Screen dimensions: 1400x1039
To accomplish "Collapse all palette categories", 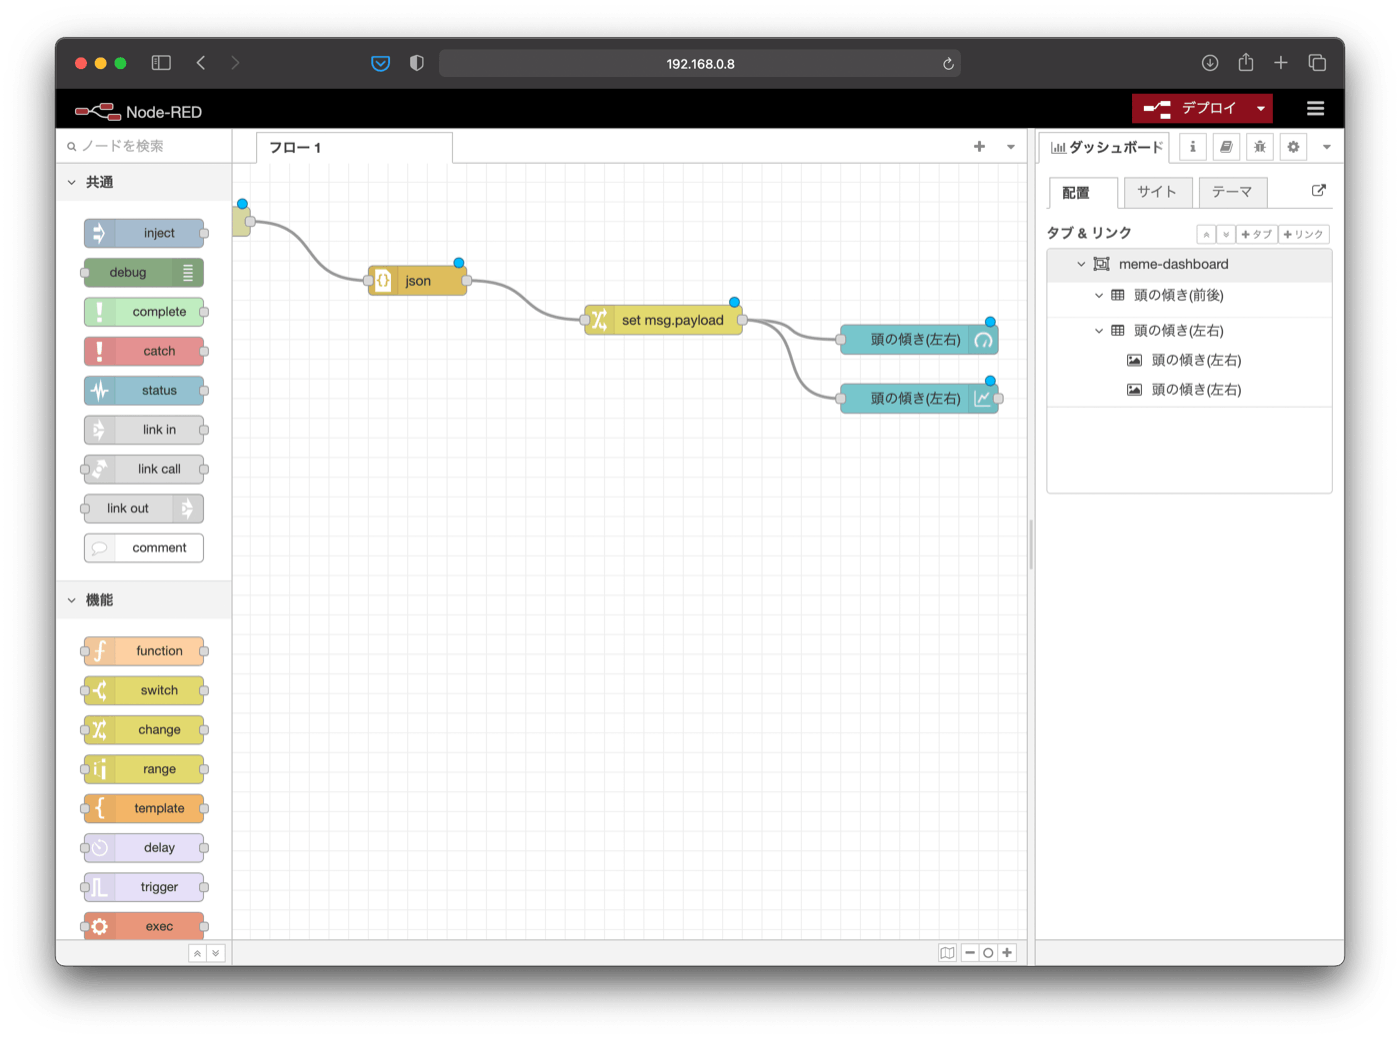I will (197, 954).
